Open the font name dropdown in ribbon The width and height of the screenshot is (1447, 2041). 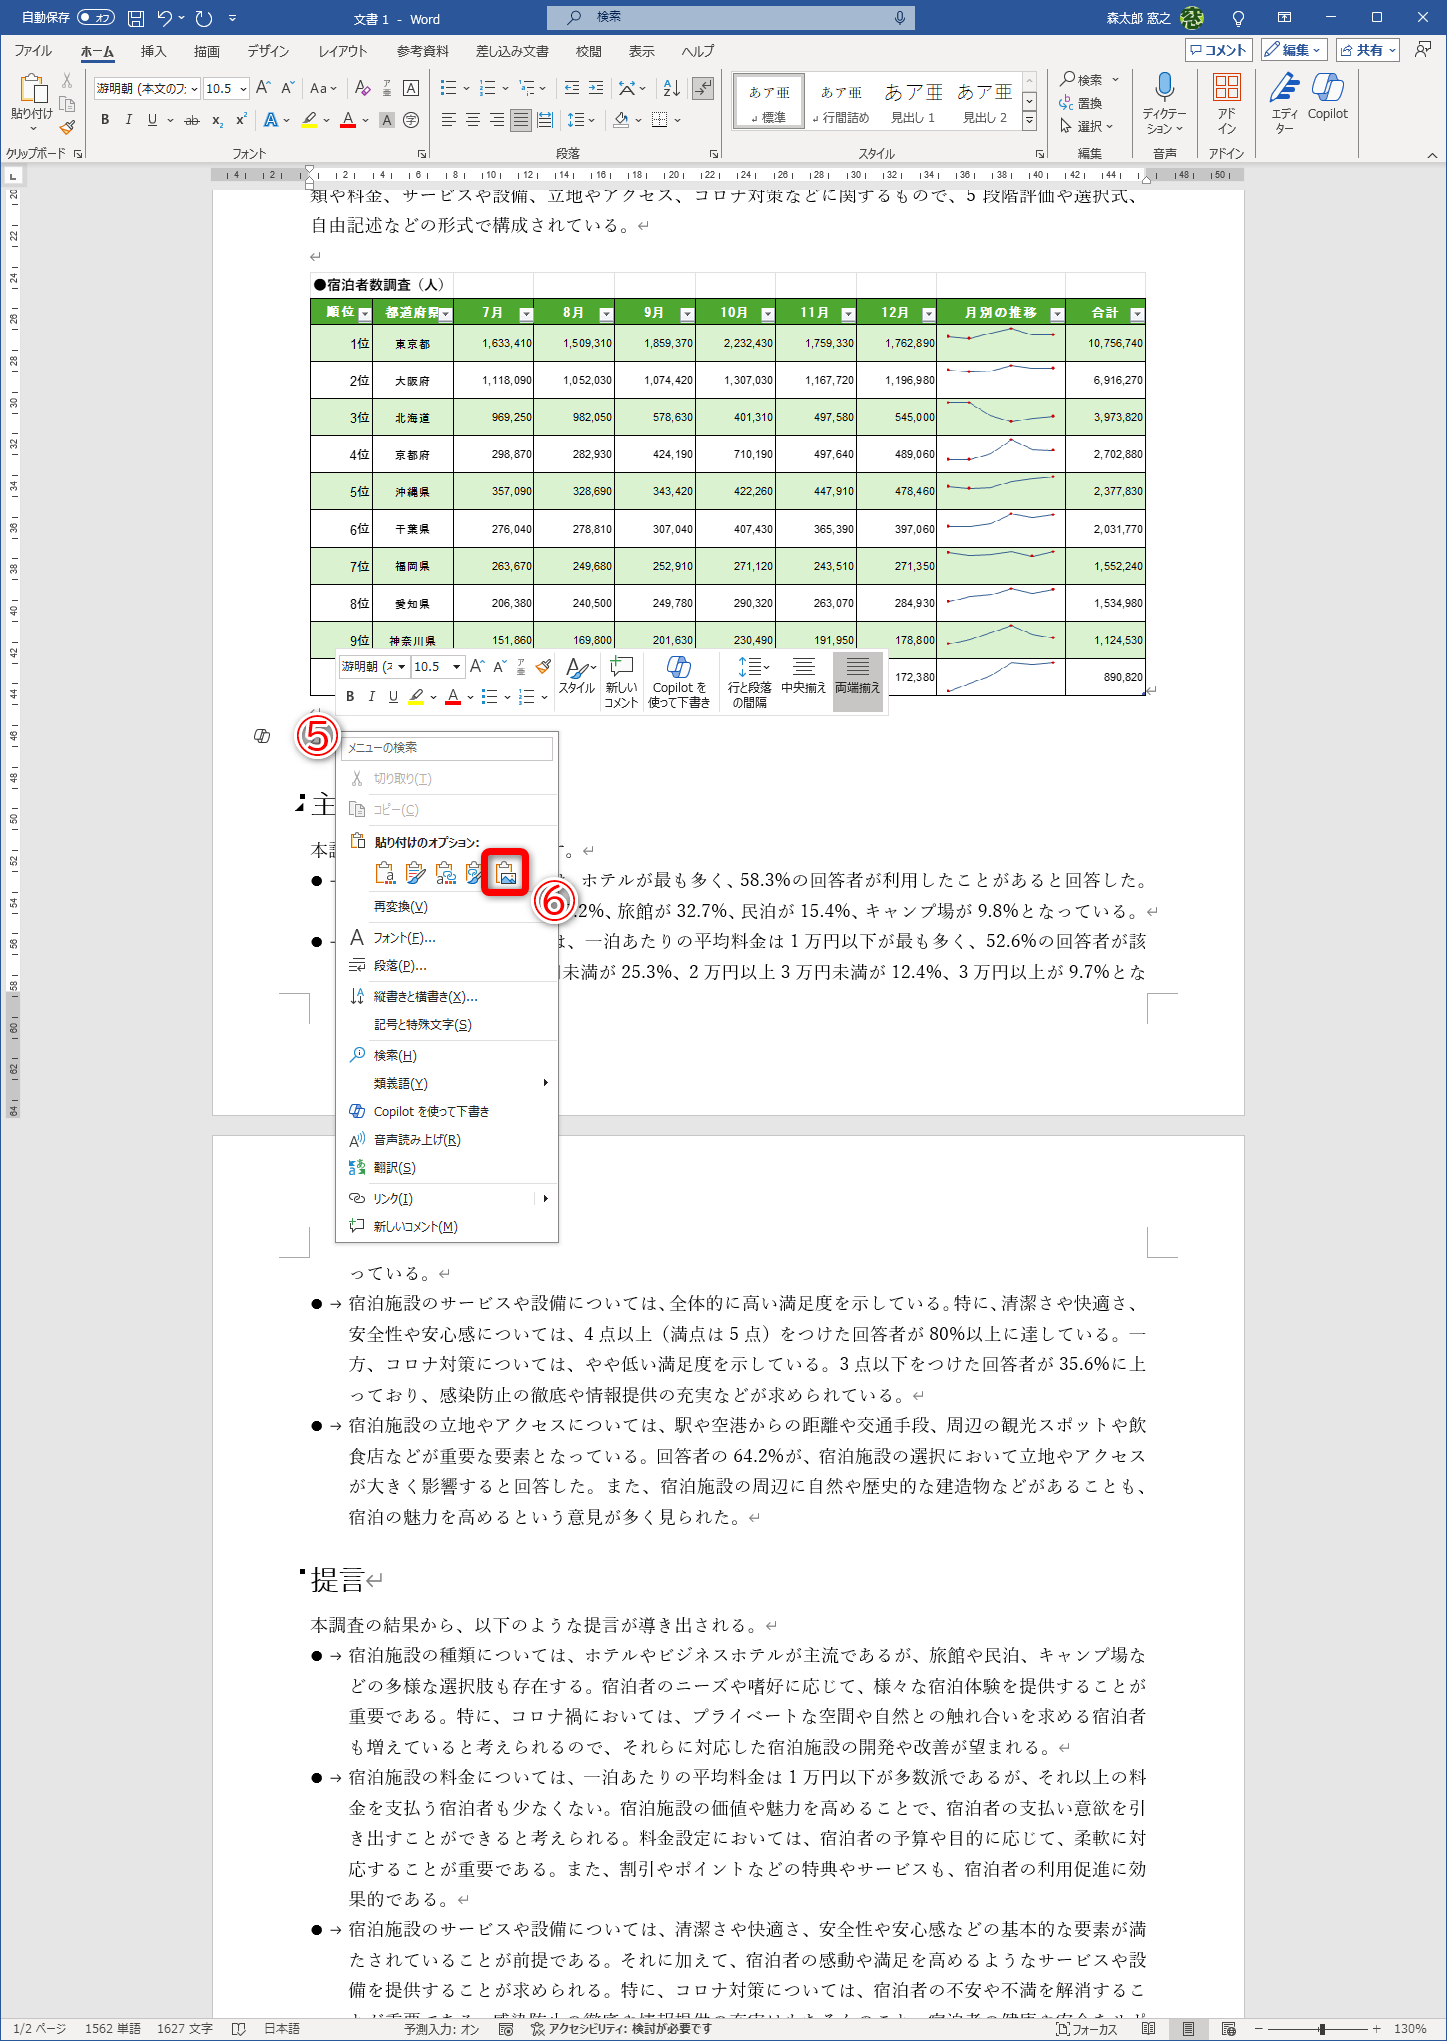(x=194, y=88)
